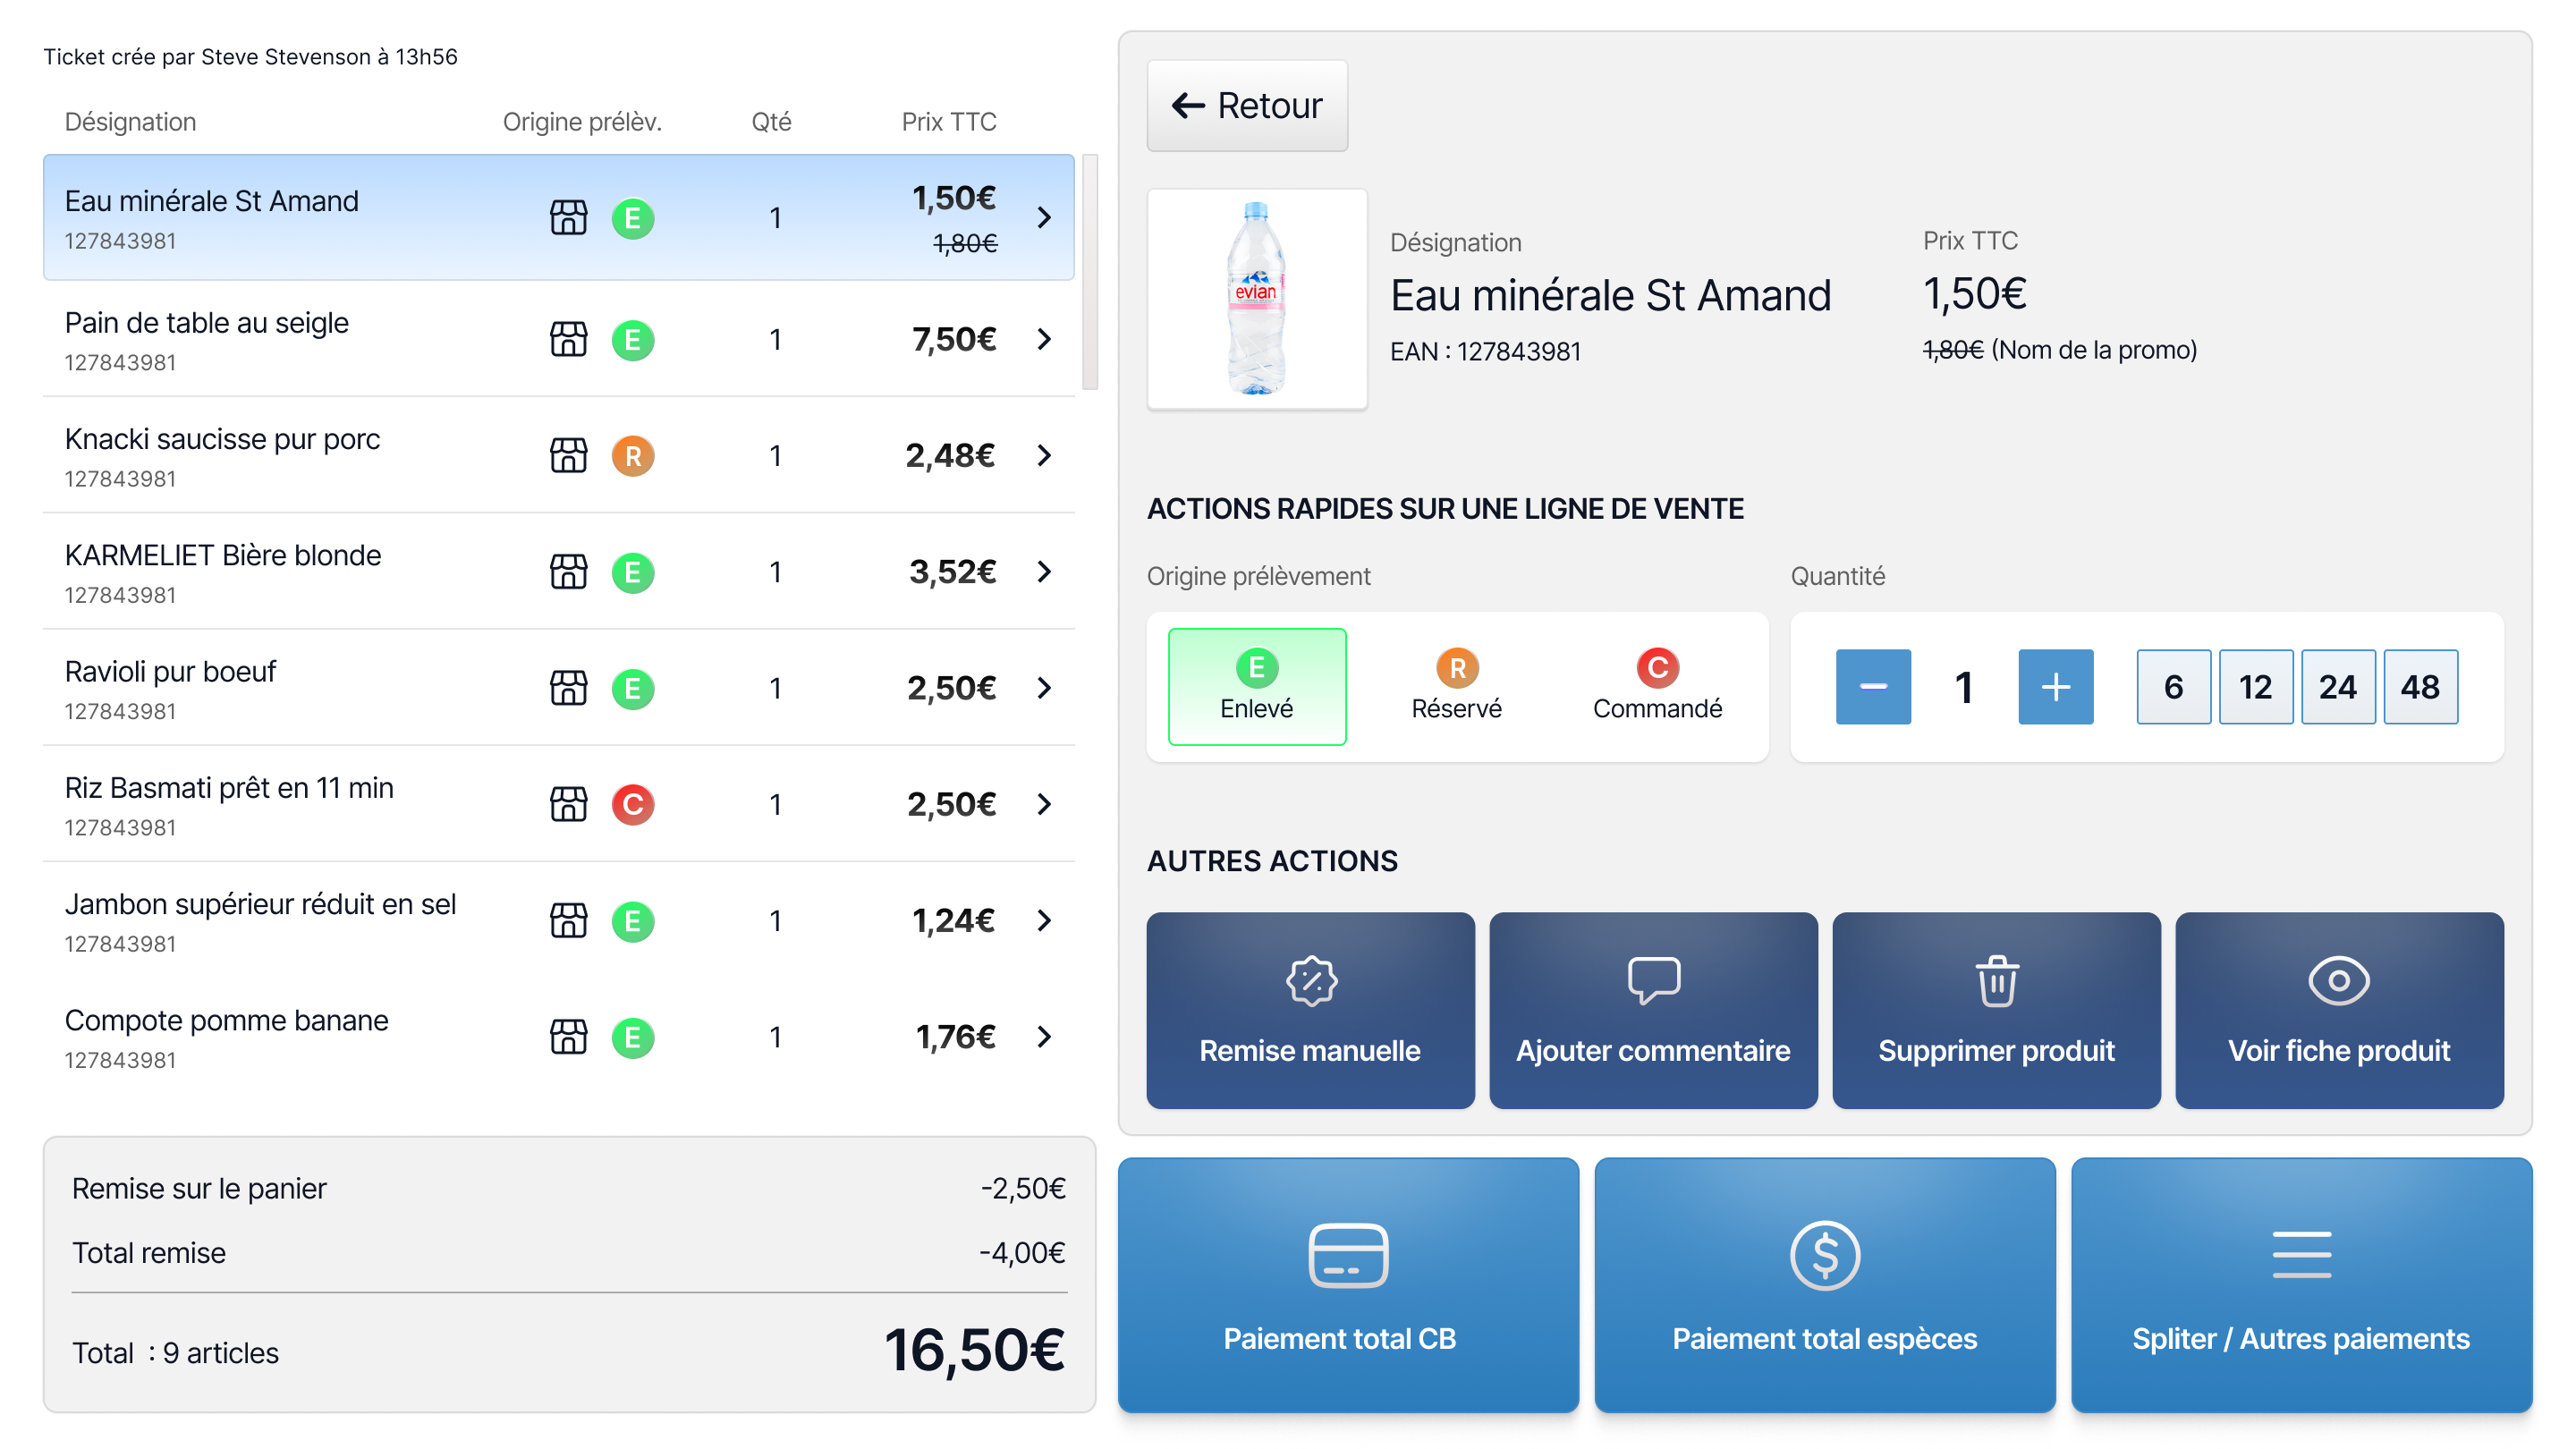Click the store icon on Knacki saucisse row
Image resolution: width=2576 pixels, height=1449 pixels.
tap(568, 455)
